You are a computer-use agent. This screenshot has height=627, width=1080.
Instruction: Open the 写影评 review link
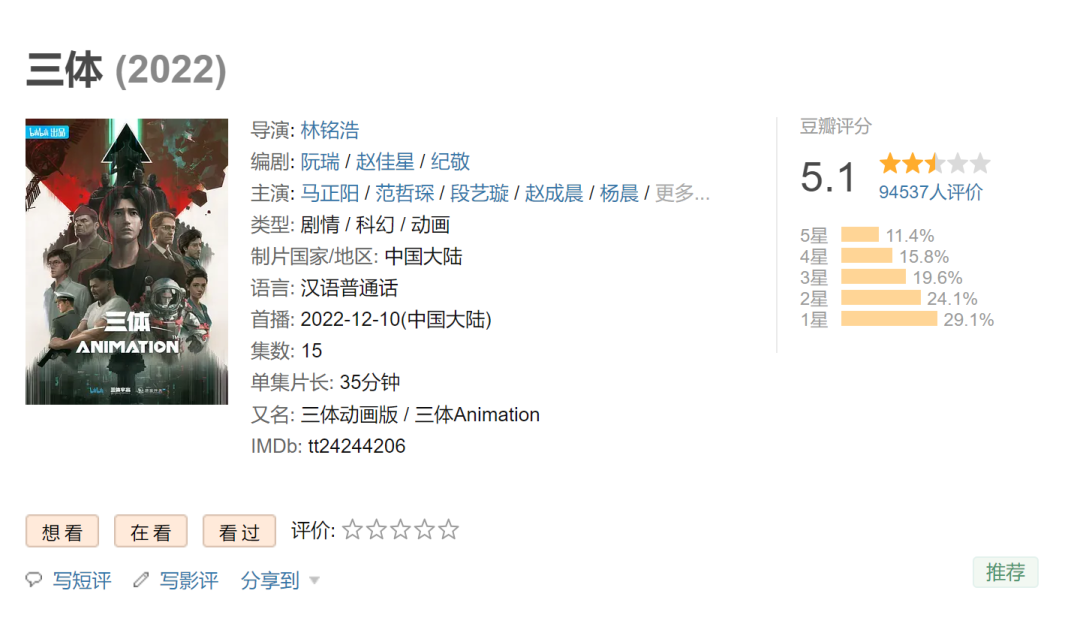tap(189, 580)
